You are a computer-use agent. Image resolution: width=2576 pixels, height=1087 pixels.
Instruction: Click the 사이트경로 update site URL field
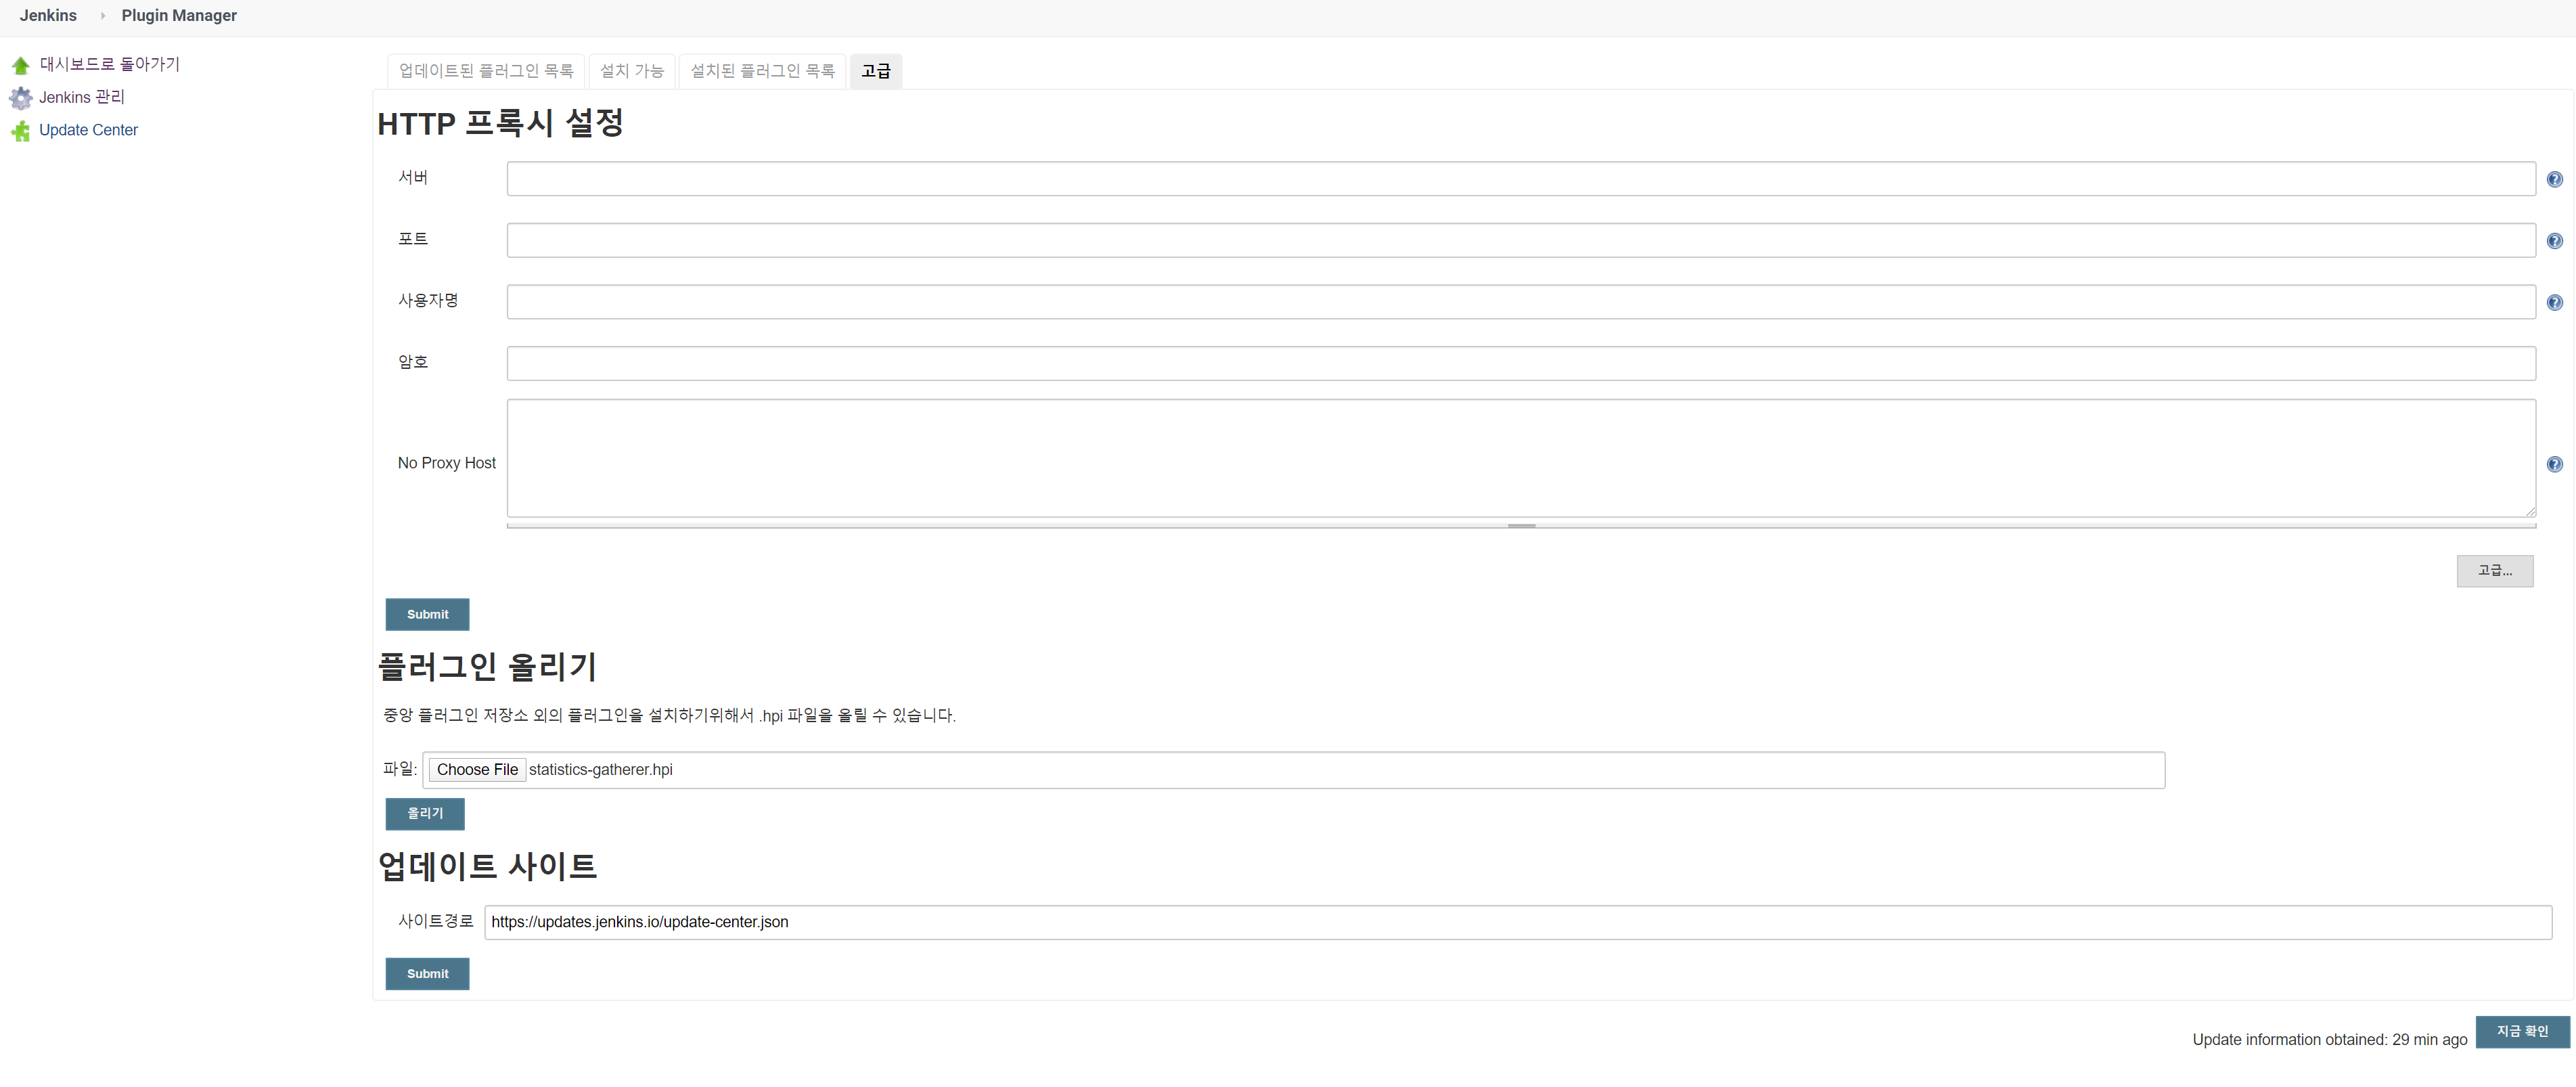pyautogui.click(x=1517, y=922)
